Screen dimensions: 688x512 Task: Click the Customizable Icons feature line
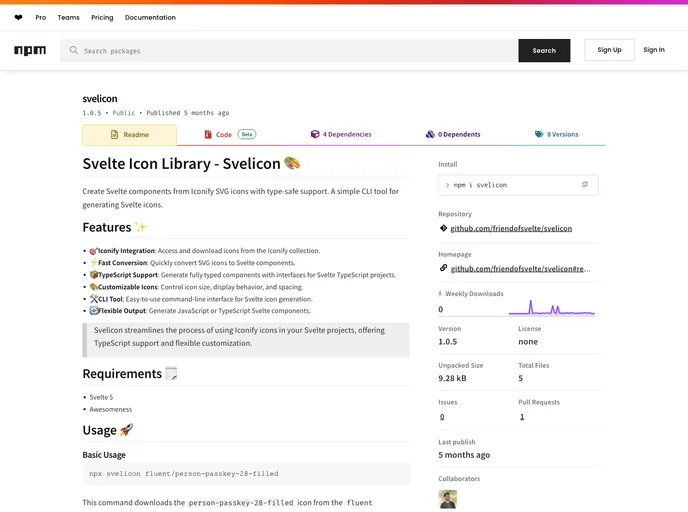point(196,287)
